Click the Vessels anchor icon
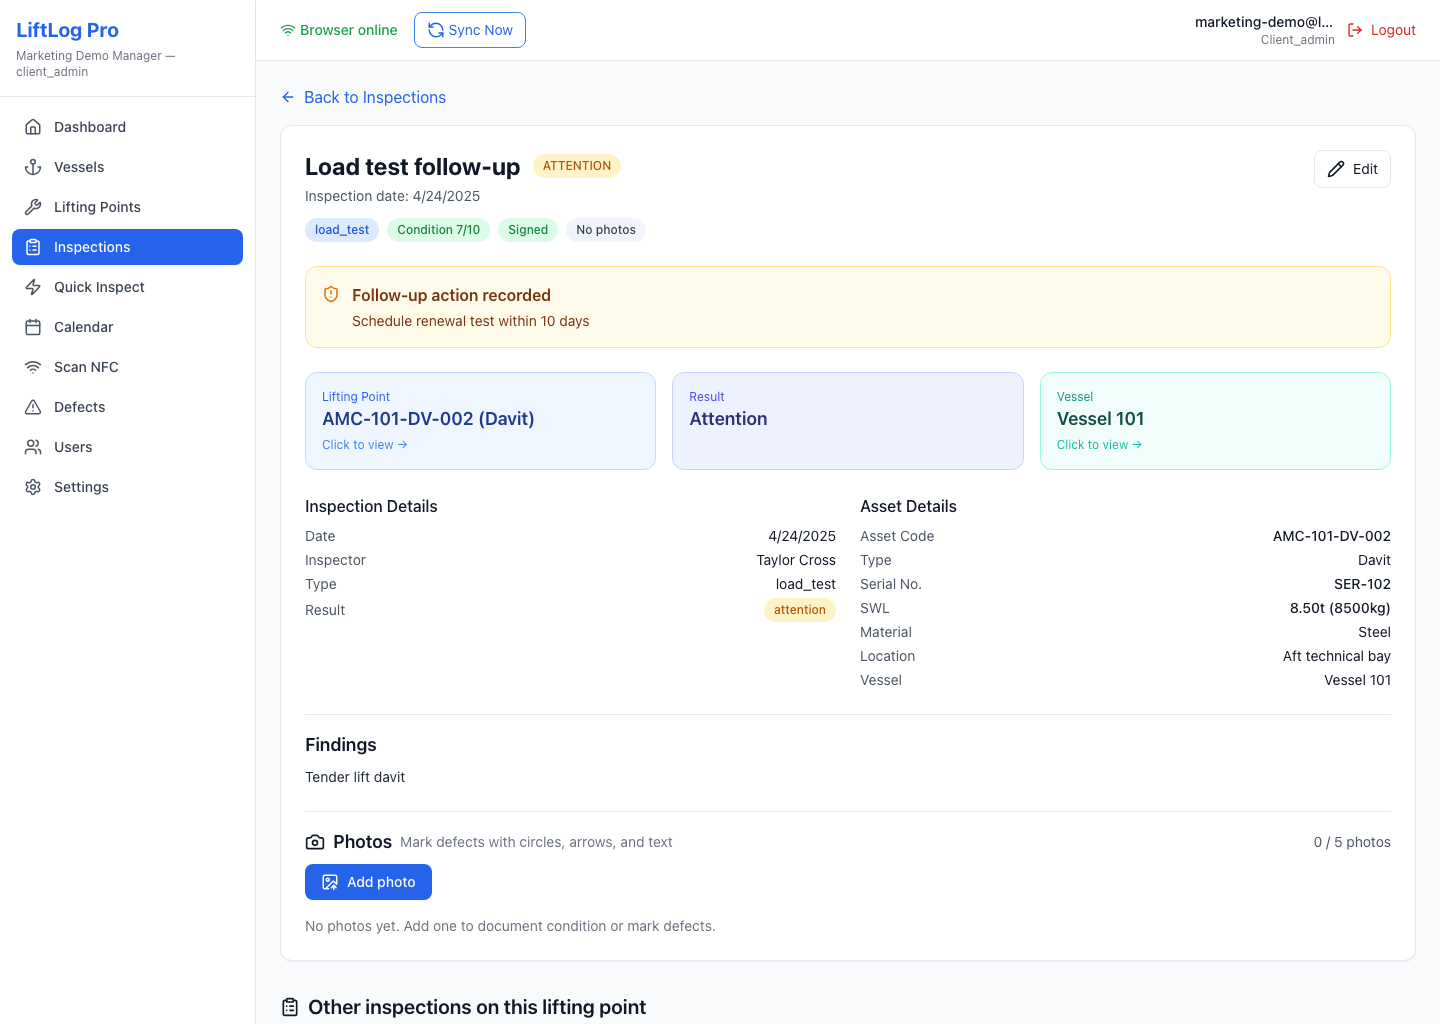This screenshot has width=1440, height=1024. coord(33,167)
